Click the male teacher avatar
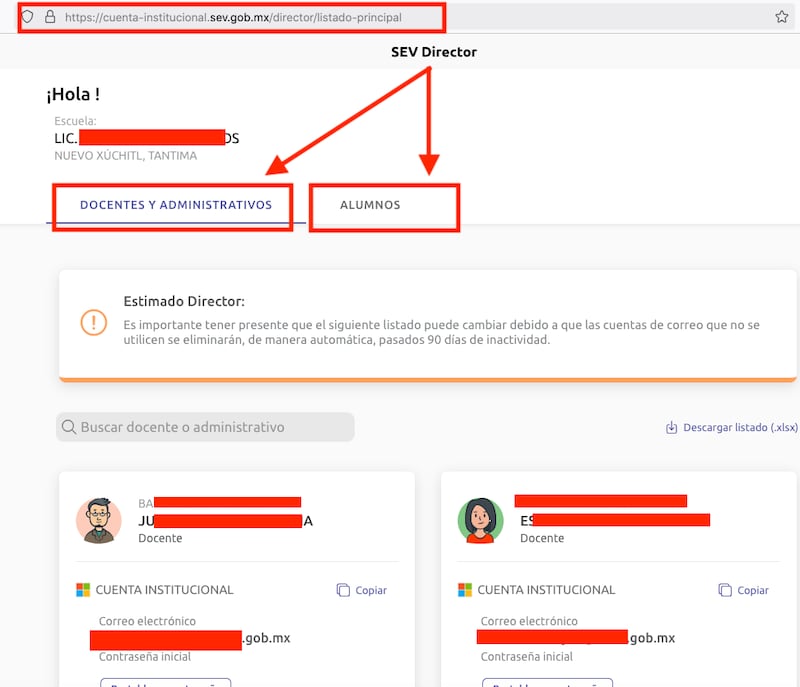The height and width of the screenshot is (687, 800). tap(99, 520)
